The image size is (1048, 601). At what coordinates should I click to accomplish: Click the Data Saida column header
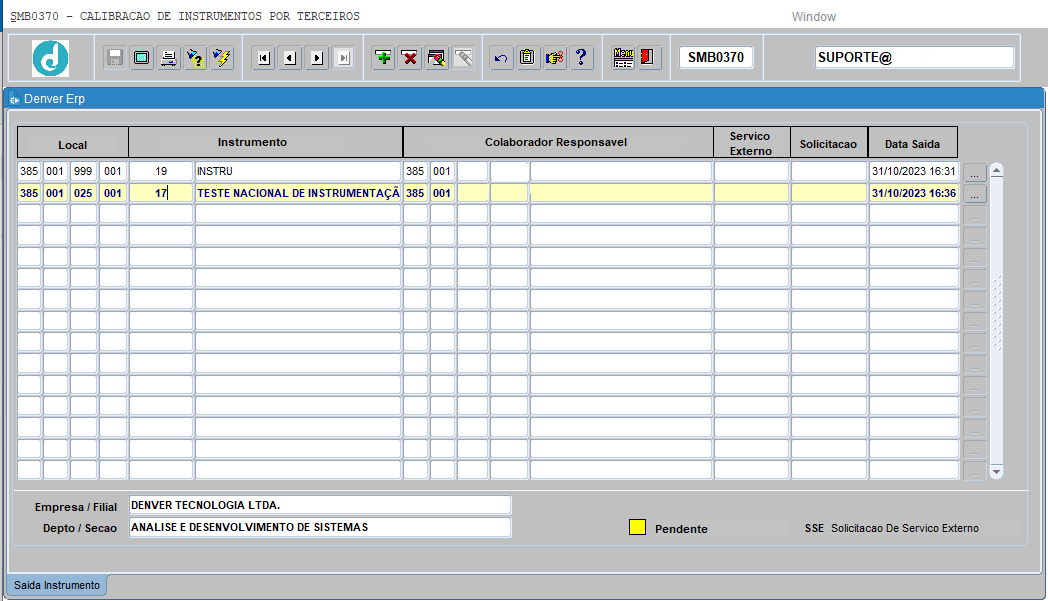913,143
